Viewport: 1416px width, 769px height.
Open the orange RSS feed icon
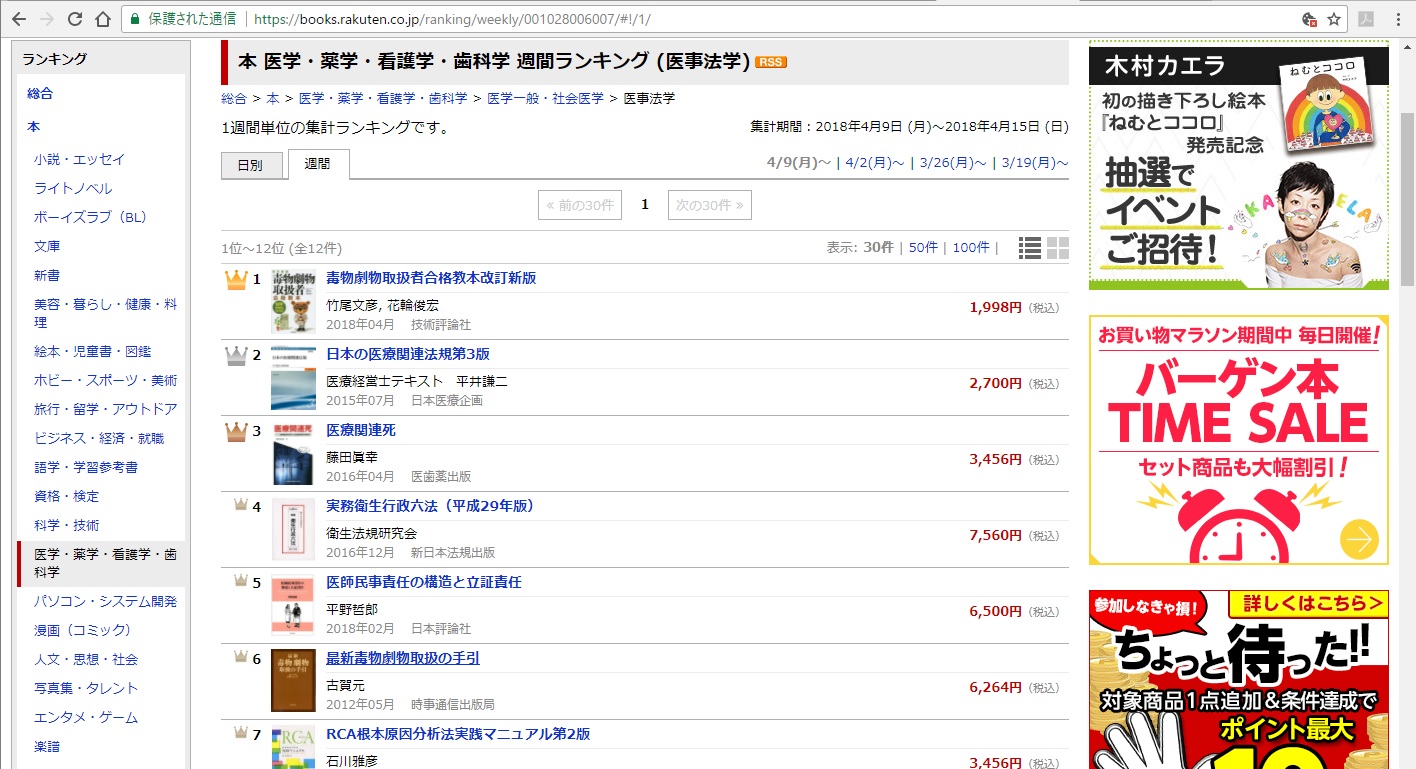(x=771, y=62)
